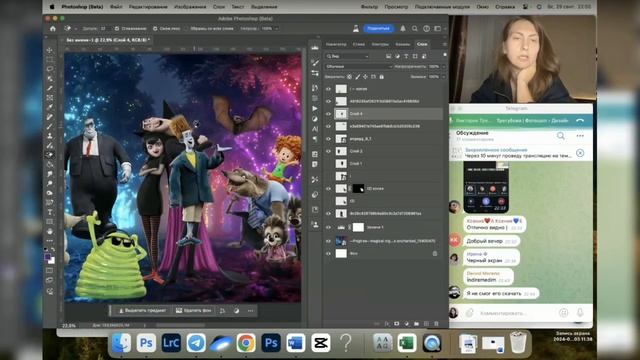Viewport: 640px width, 360px height.
Task: Open the layer filter type 'Вид' dropdown
Action: 347,56
